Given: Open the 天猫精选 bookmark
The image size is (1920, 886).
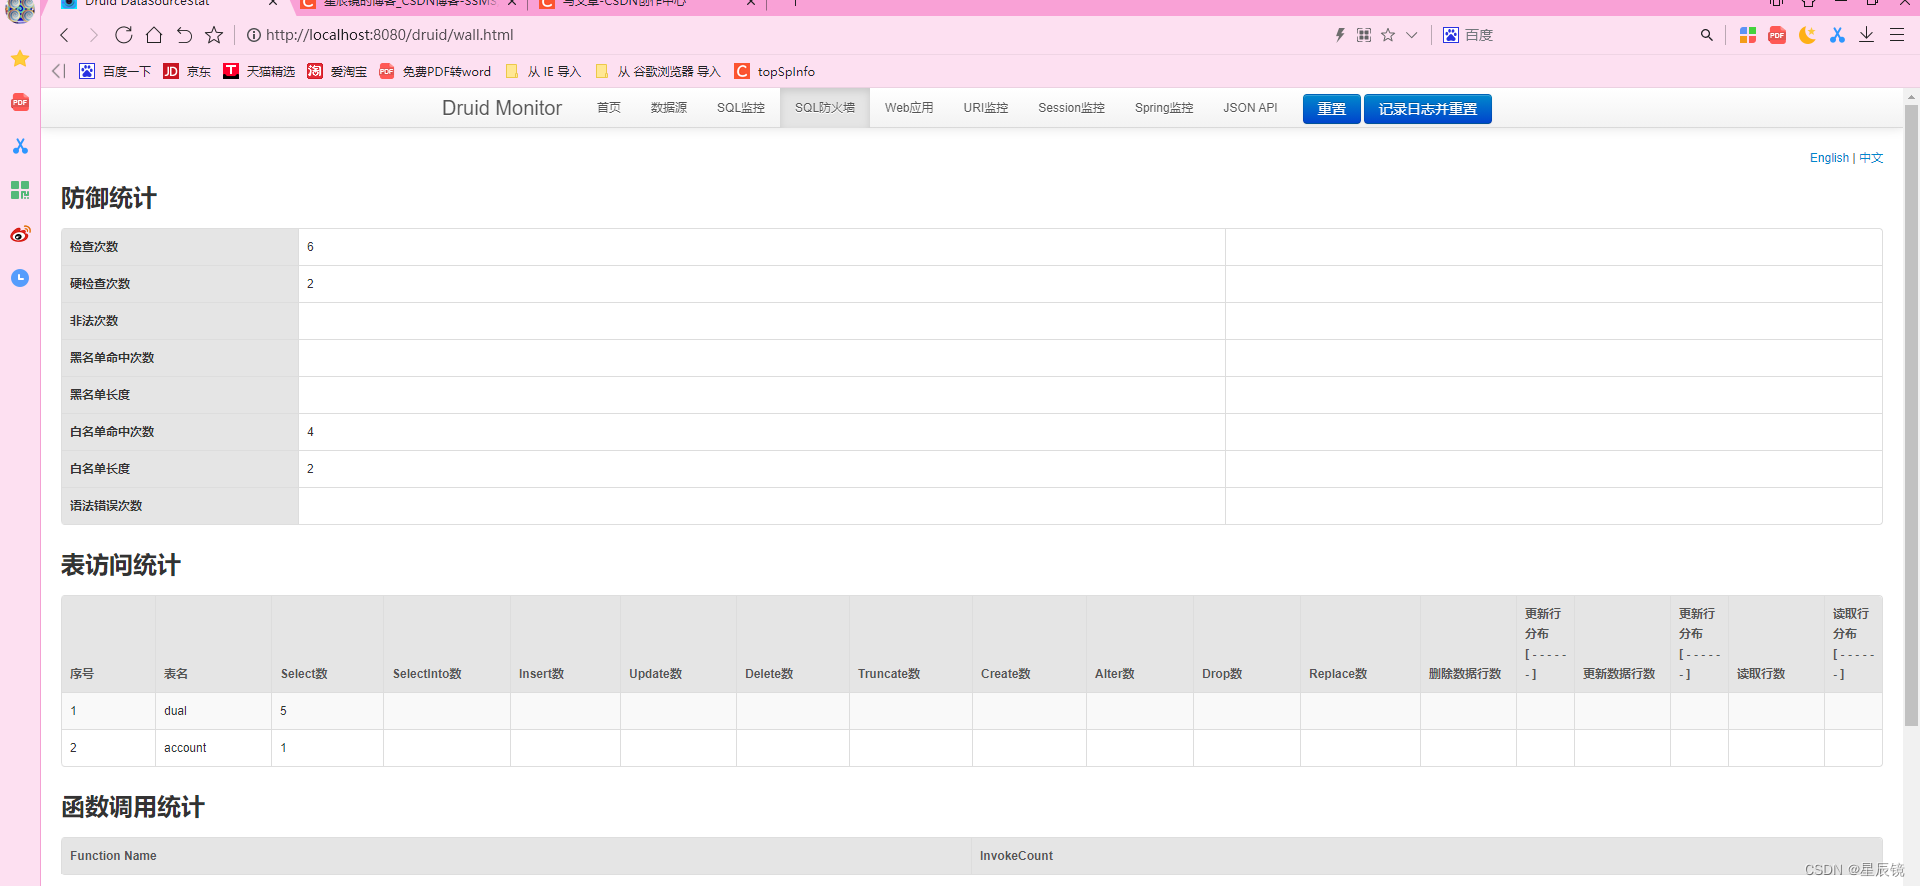Looking at the screenshot, I should [x=259, y=71].
